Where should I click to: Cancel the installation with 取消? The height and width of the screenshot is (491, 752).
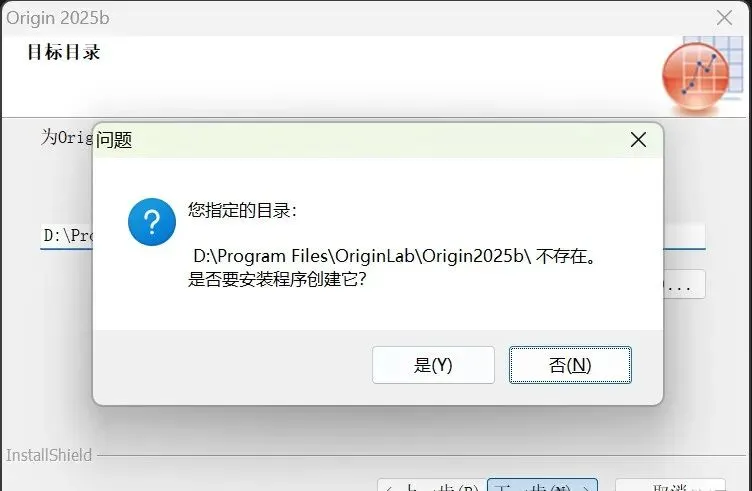click(670, 485)
